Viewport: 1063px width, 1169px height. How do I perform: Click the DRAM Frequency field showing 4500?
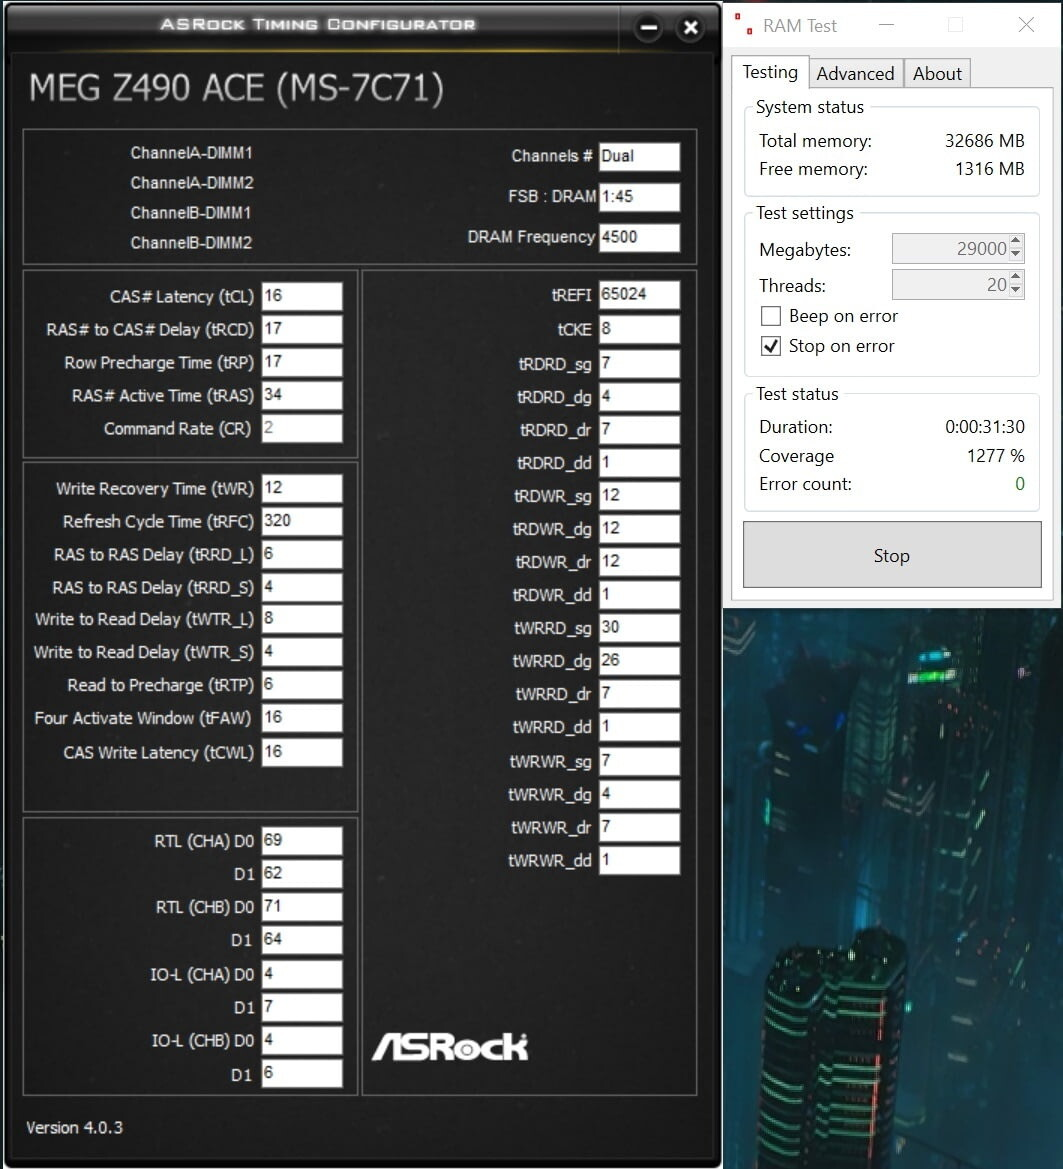(640, 237)
